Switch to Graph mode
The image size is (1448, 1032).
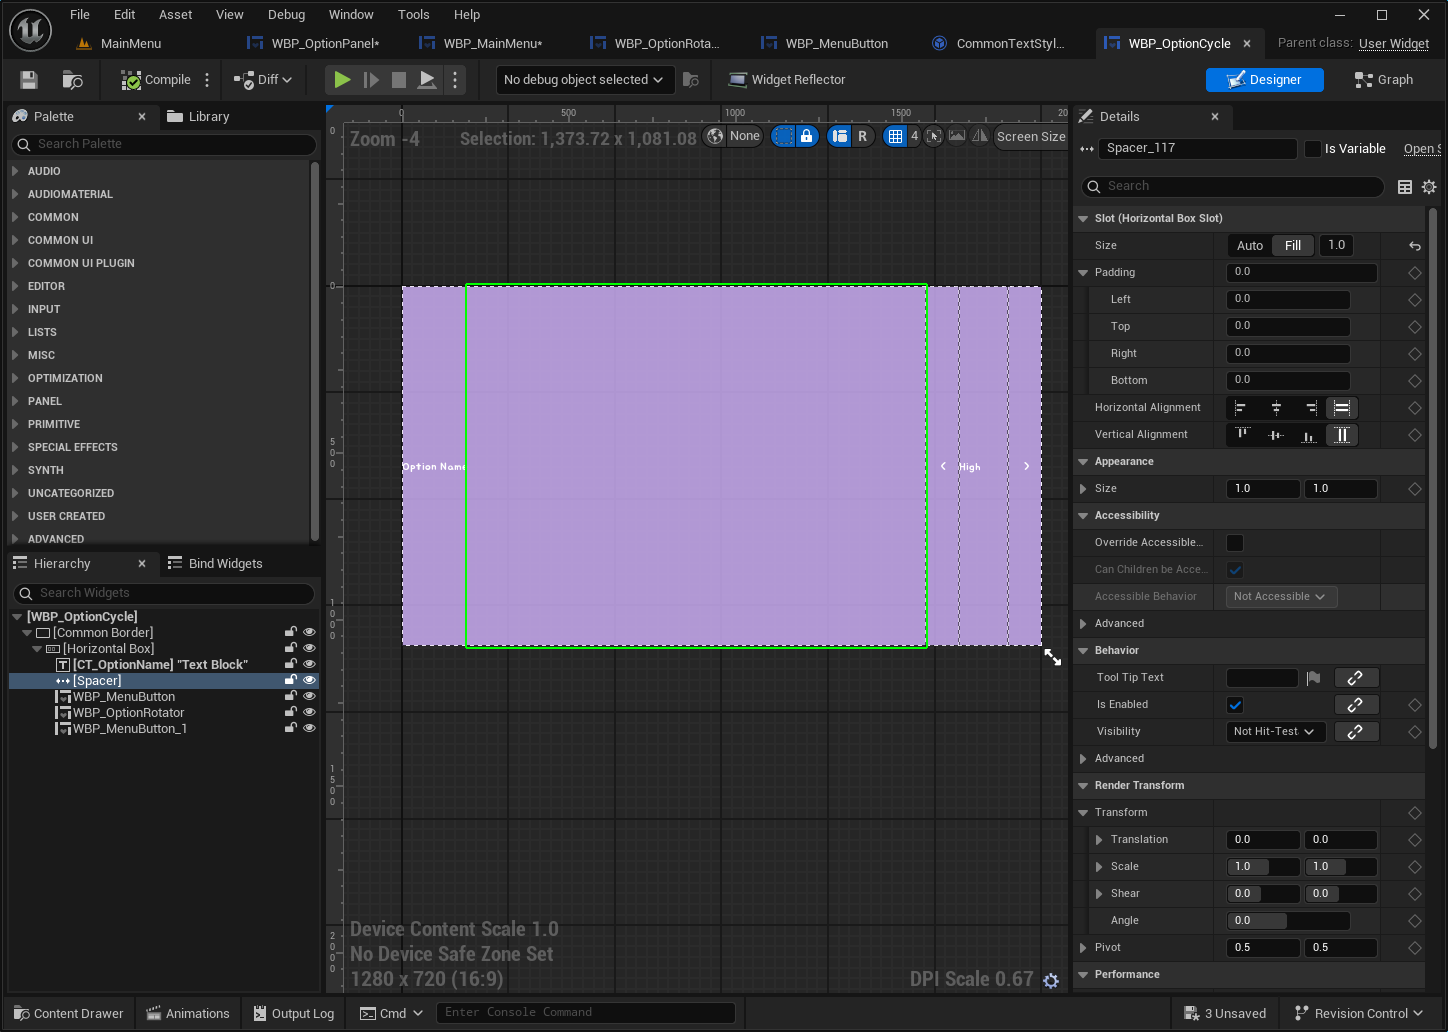tap(1383, 80)
